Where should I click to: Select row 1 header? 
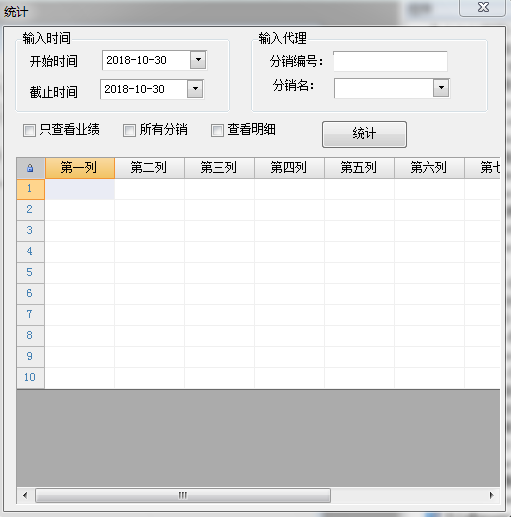point(30,189)
